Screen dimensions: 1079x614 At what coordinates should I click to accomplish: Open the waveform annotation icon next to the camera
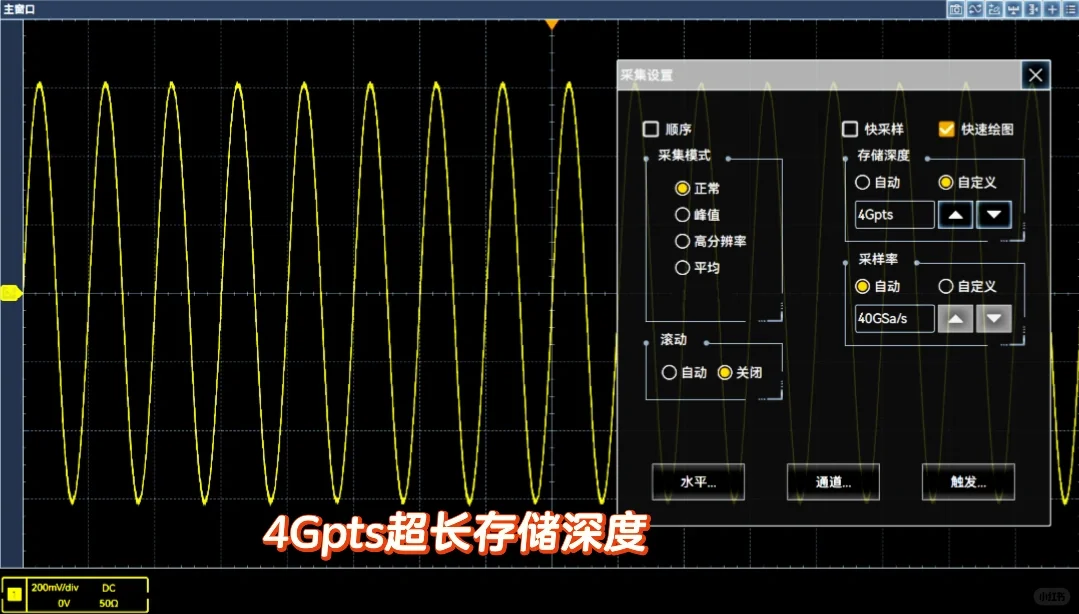tap(993, 9)
